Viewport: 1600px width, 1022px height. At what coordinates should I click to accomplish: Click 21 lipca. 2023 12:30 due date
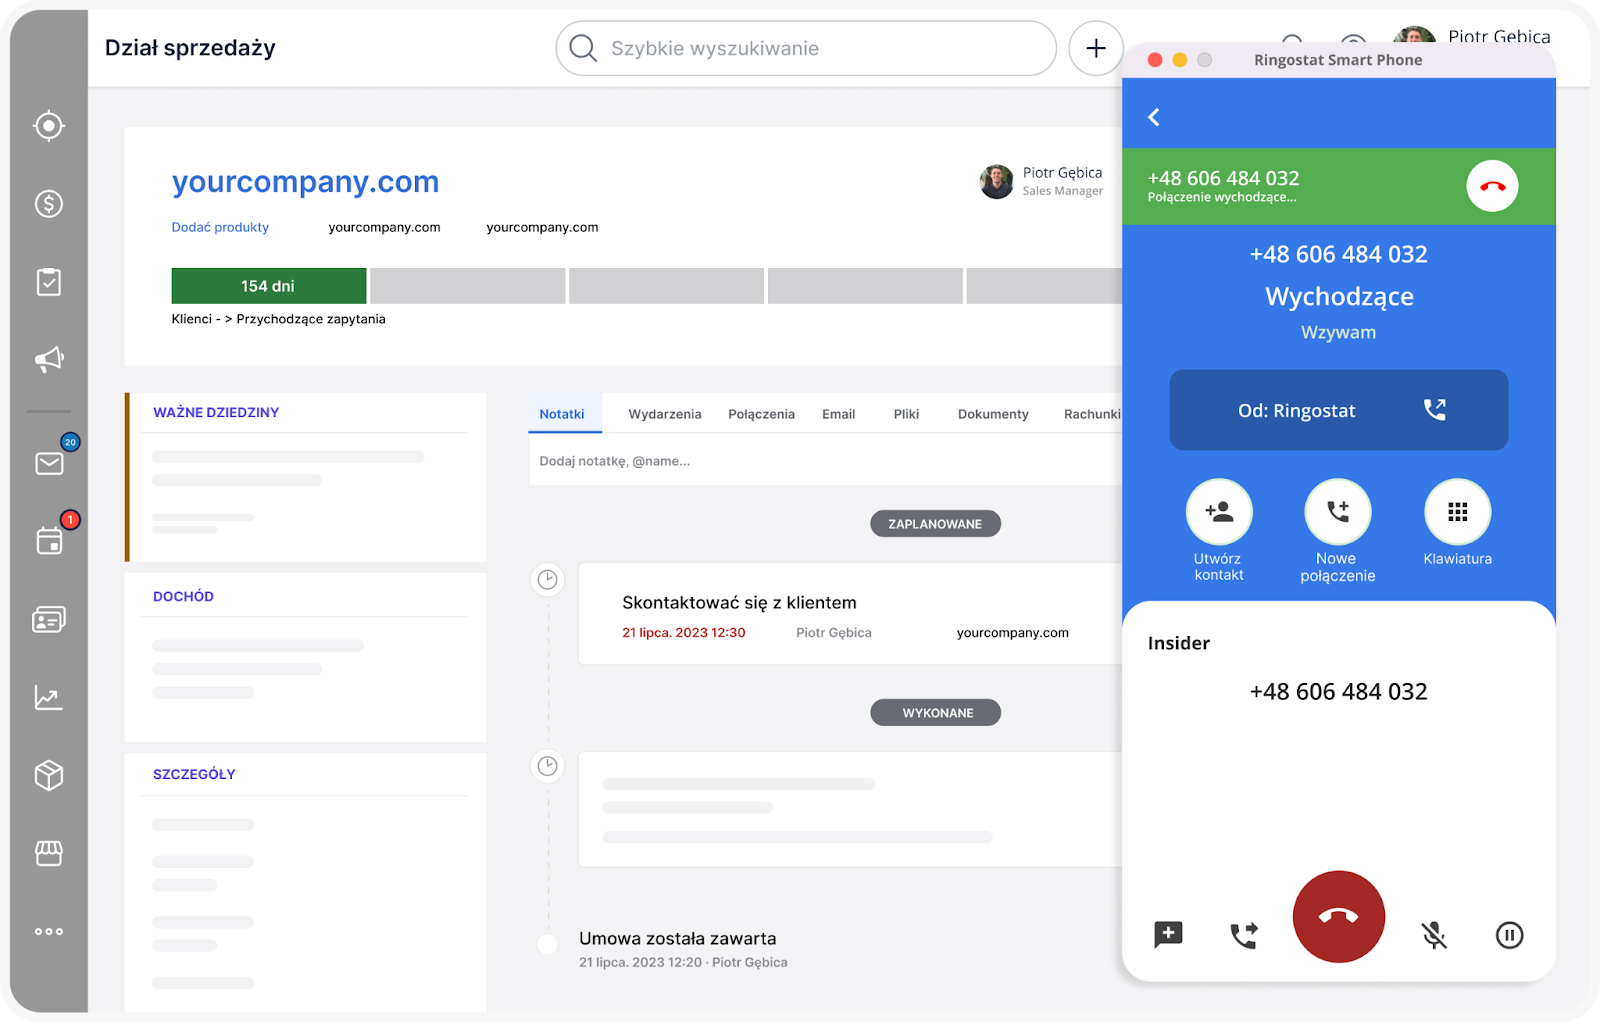[x=684, y=633]
